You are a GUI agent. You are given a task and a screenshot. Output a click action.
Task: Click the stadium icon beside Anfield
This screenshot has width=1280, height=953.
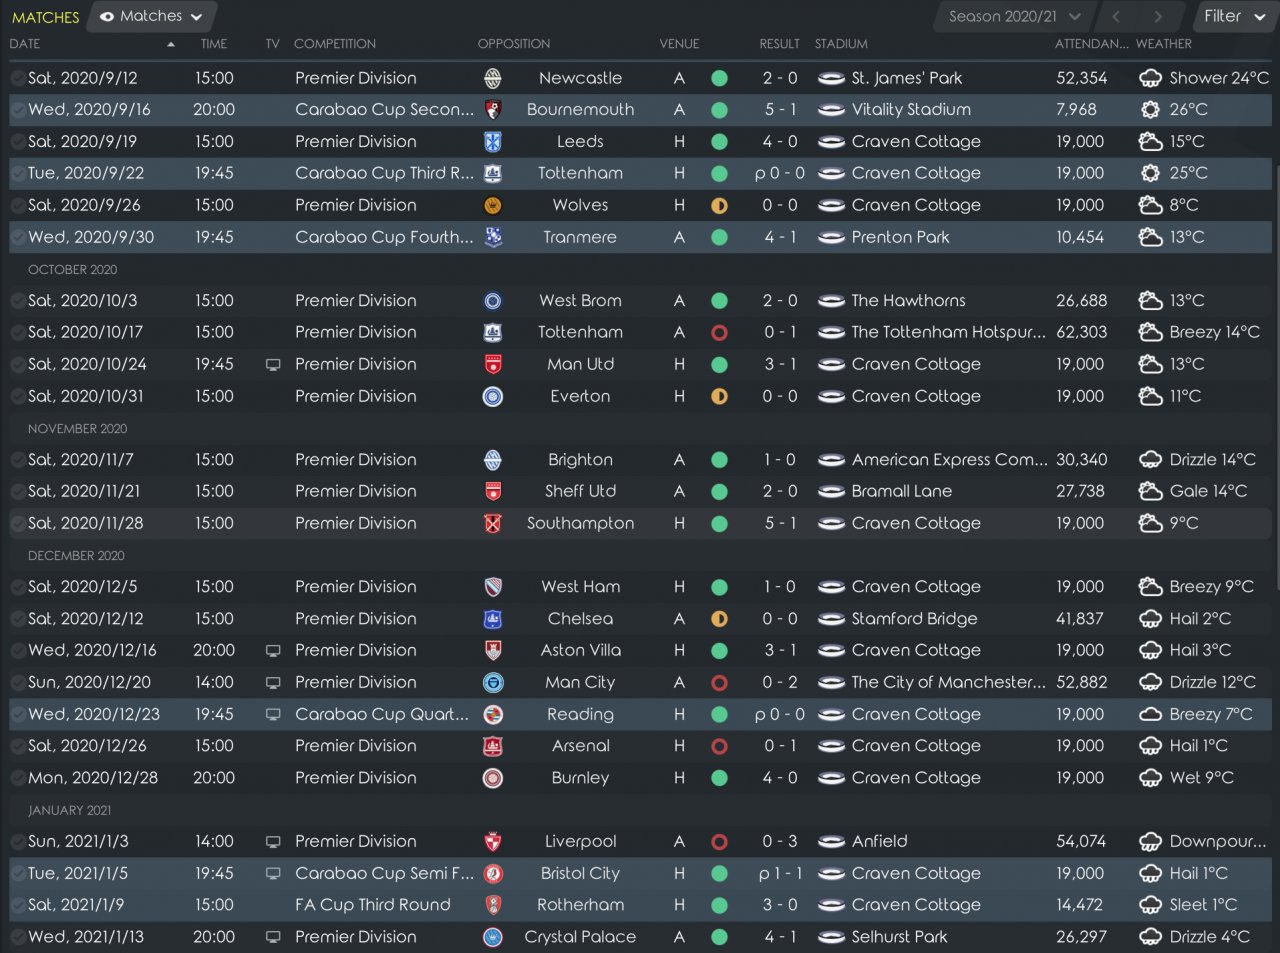tap(831, 842)
